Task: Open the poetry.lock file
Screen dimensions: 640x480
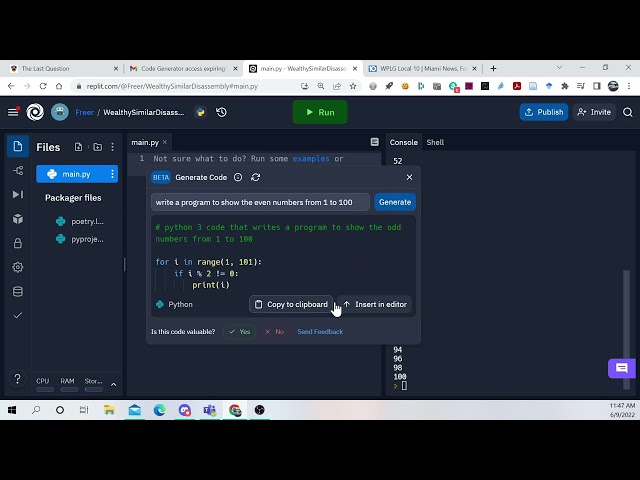Action: tap(80, 221)
